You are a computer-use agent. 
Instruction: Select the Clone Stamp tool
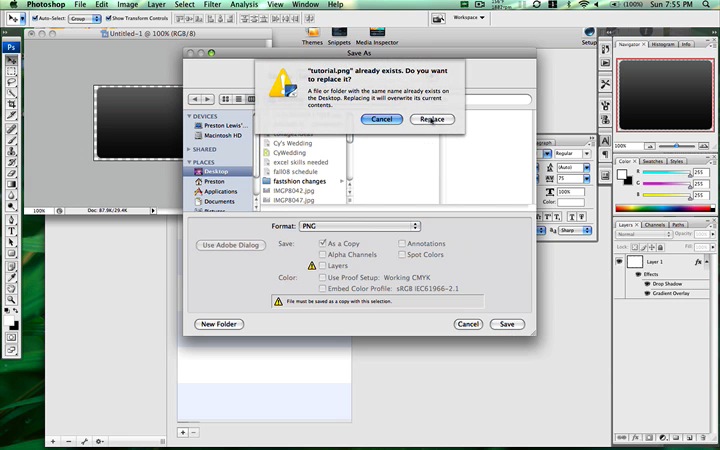point(11,151)
